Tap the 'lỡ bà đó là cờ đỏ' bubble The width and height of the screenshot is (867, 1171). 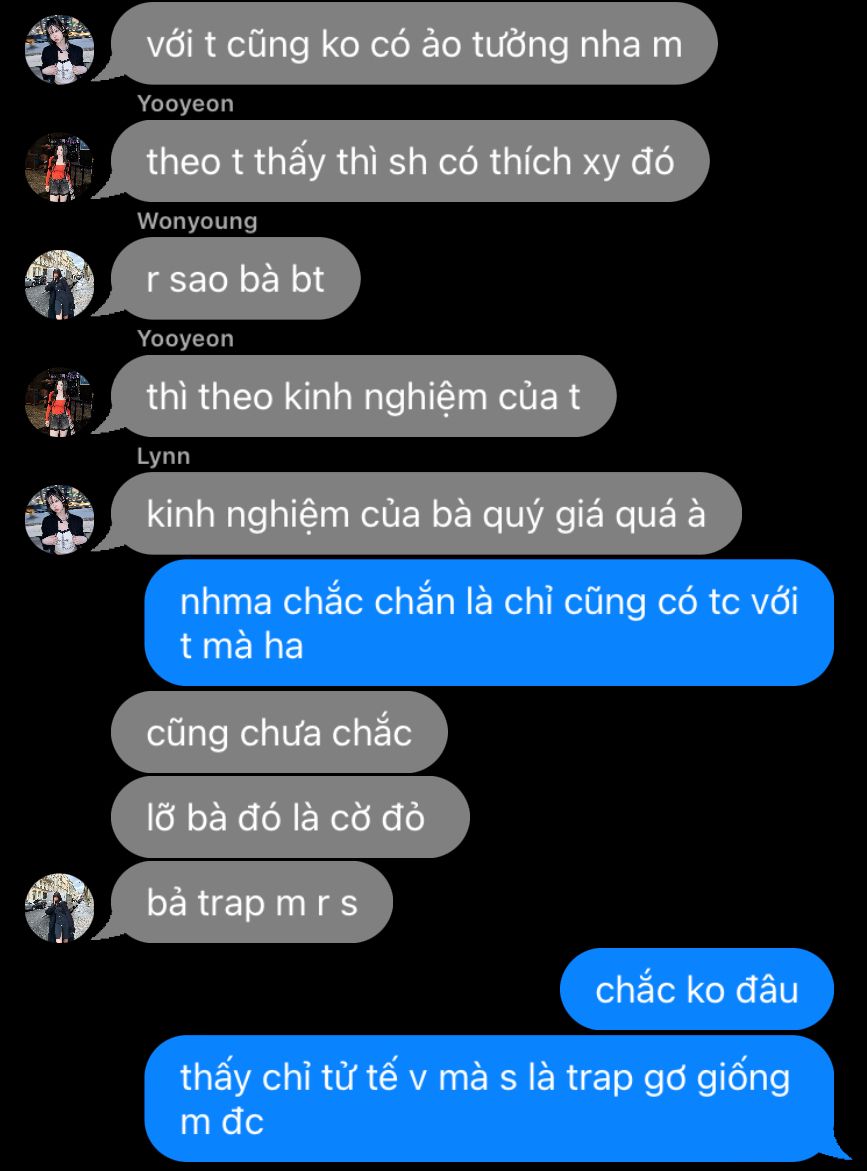[x=290, y=817]
